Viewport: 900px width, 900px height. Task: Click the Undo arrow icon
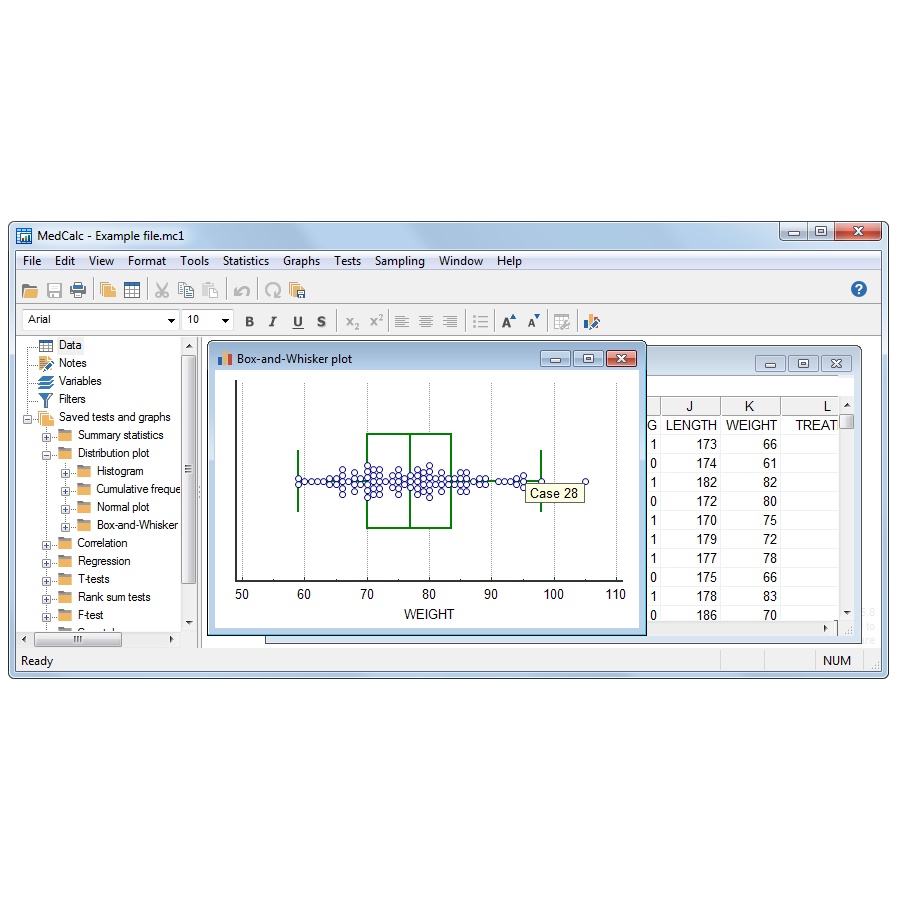(241, 290)
